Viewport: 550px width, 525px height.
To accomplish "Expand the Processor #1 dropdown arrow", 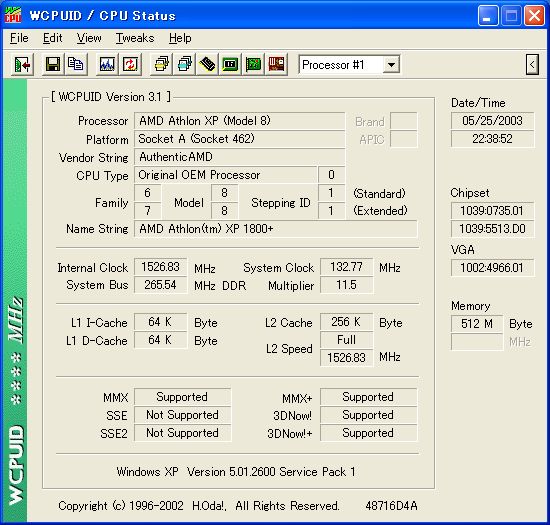I will coord(391,65).
